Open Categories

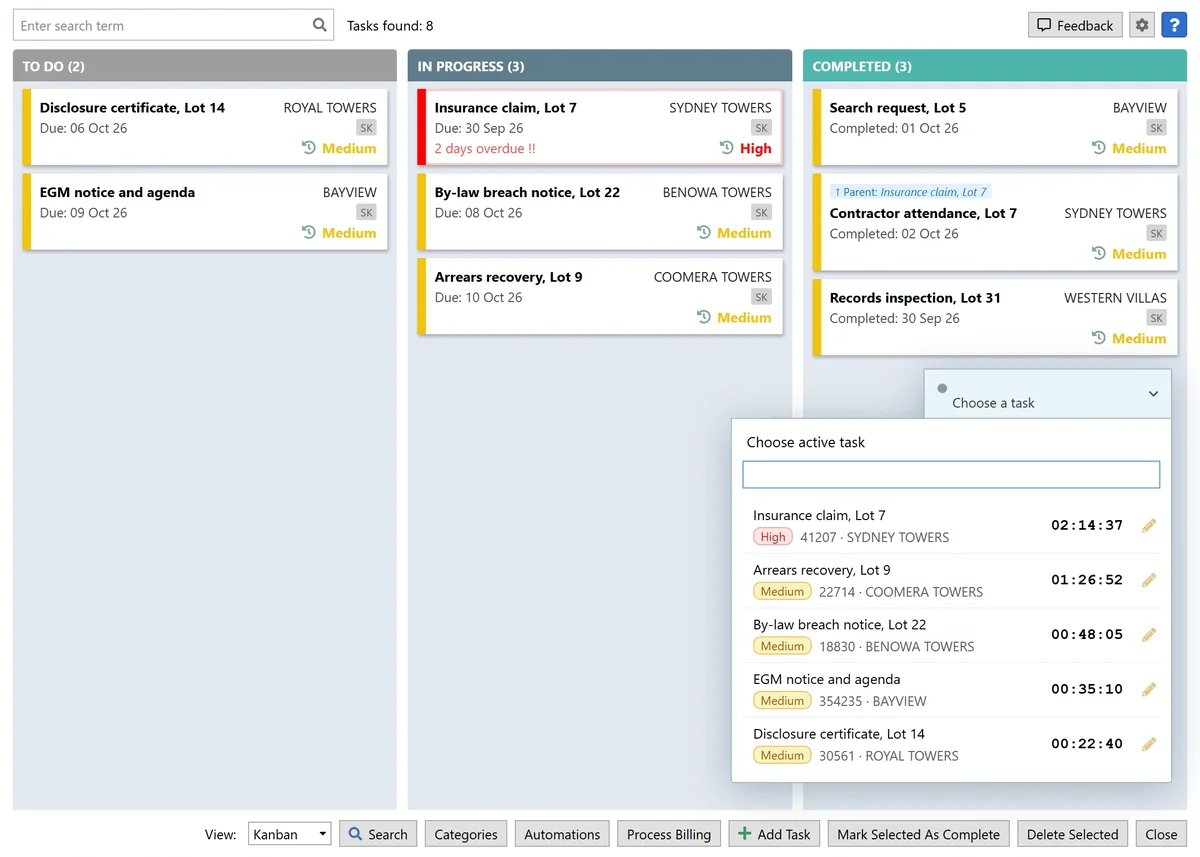click(466, 834)
